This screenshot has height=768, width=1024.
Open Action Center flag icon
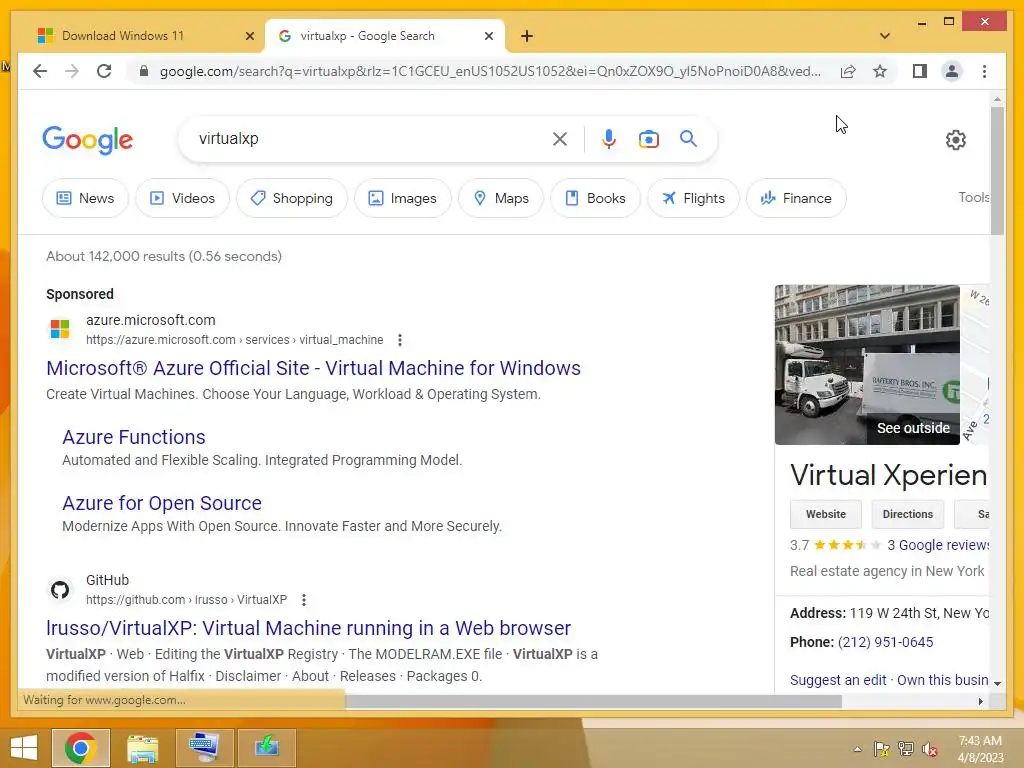coord(881,749)
